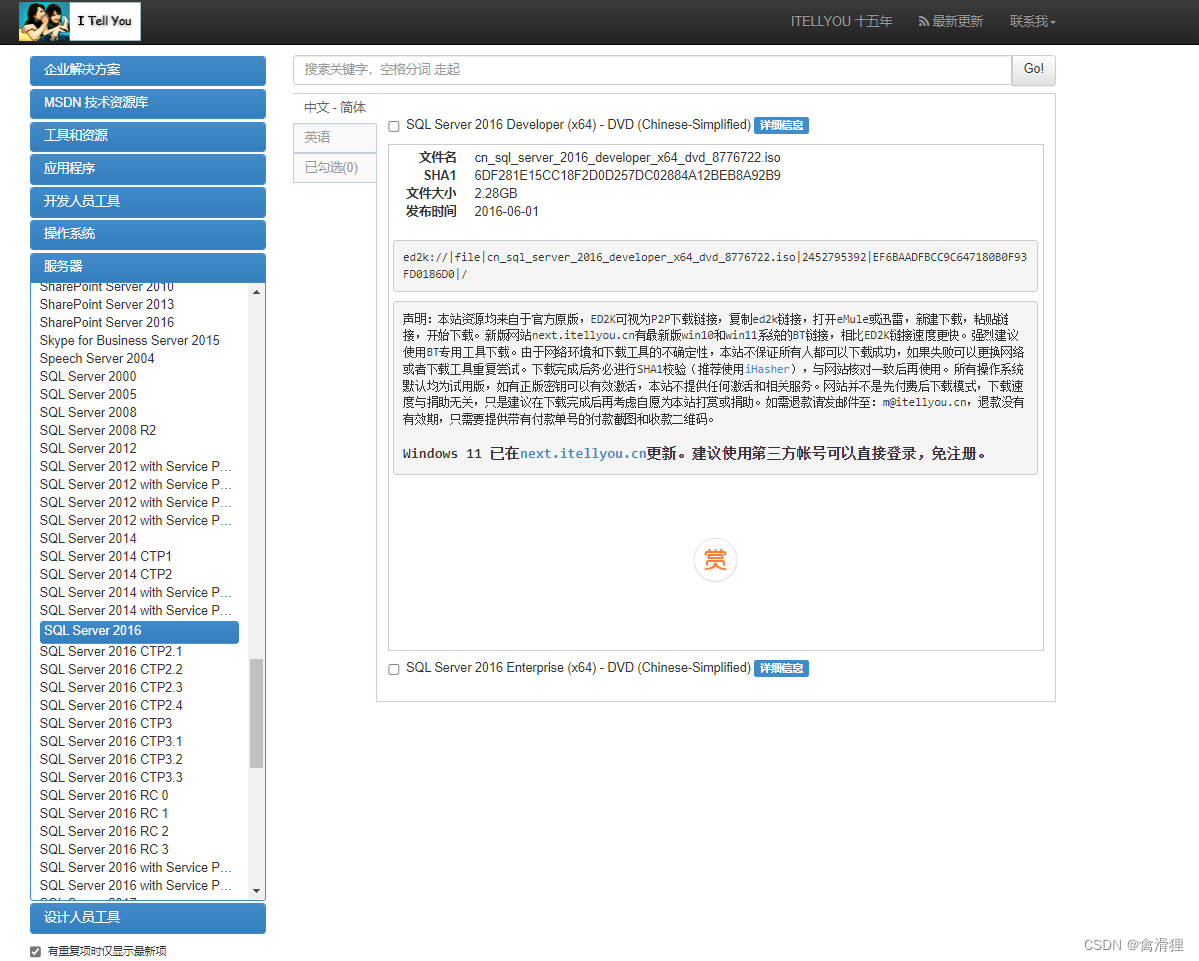Expand the 开发人员工具 panel
The width and height of the screenshot is (1199, 961).
148,202
